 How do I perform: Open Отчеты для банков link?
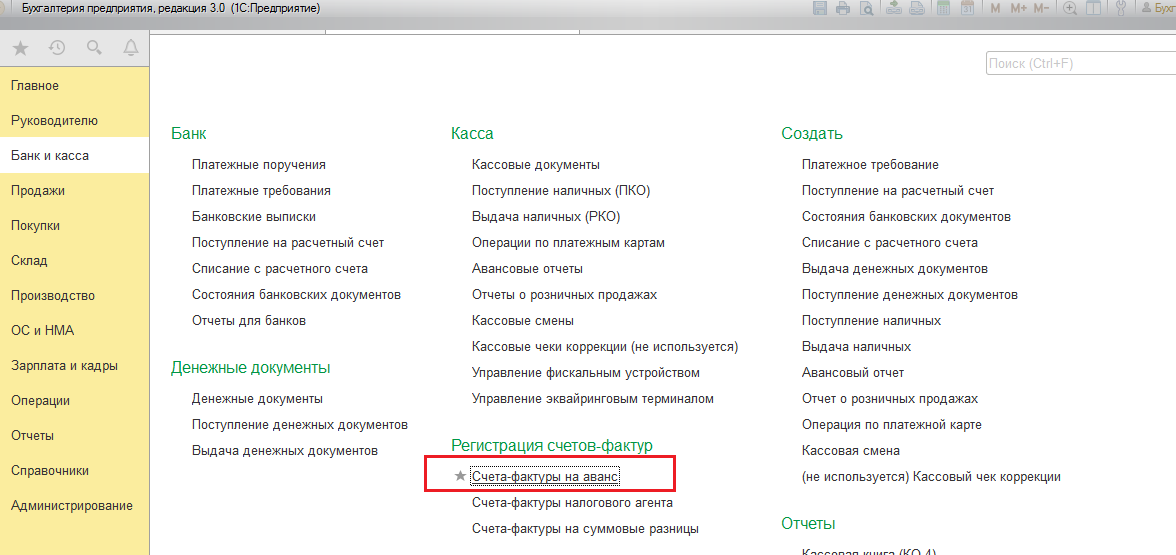click(249, 321)
